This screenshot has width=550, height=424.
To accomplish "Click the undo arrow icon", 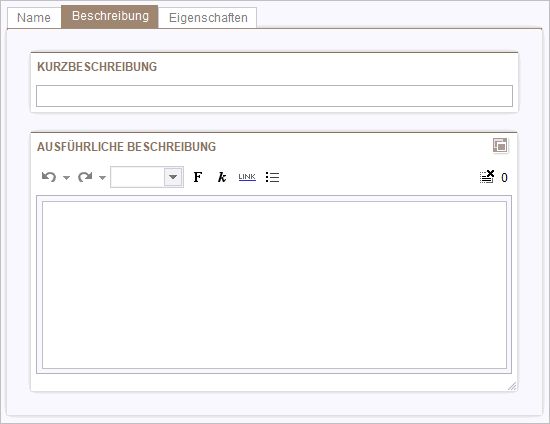I will [49, 177].
